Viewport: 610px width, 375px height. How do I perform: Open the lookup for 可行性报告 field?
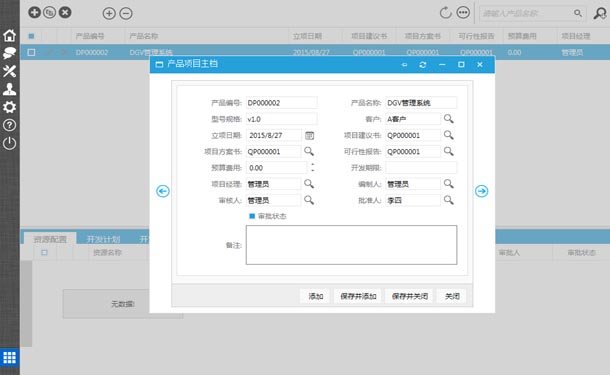pos(449,151)
